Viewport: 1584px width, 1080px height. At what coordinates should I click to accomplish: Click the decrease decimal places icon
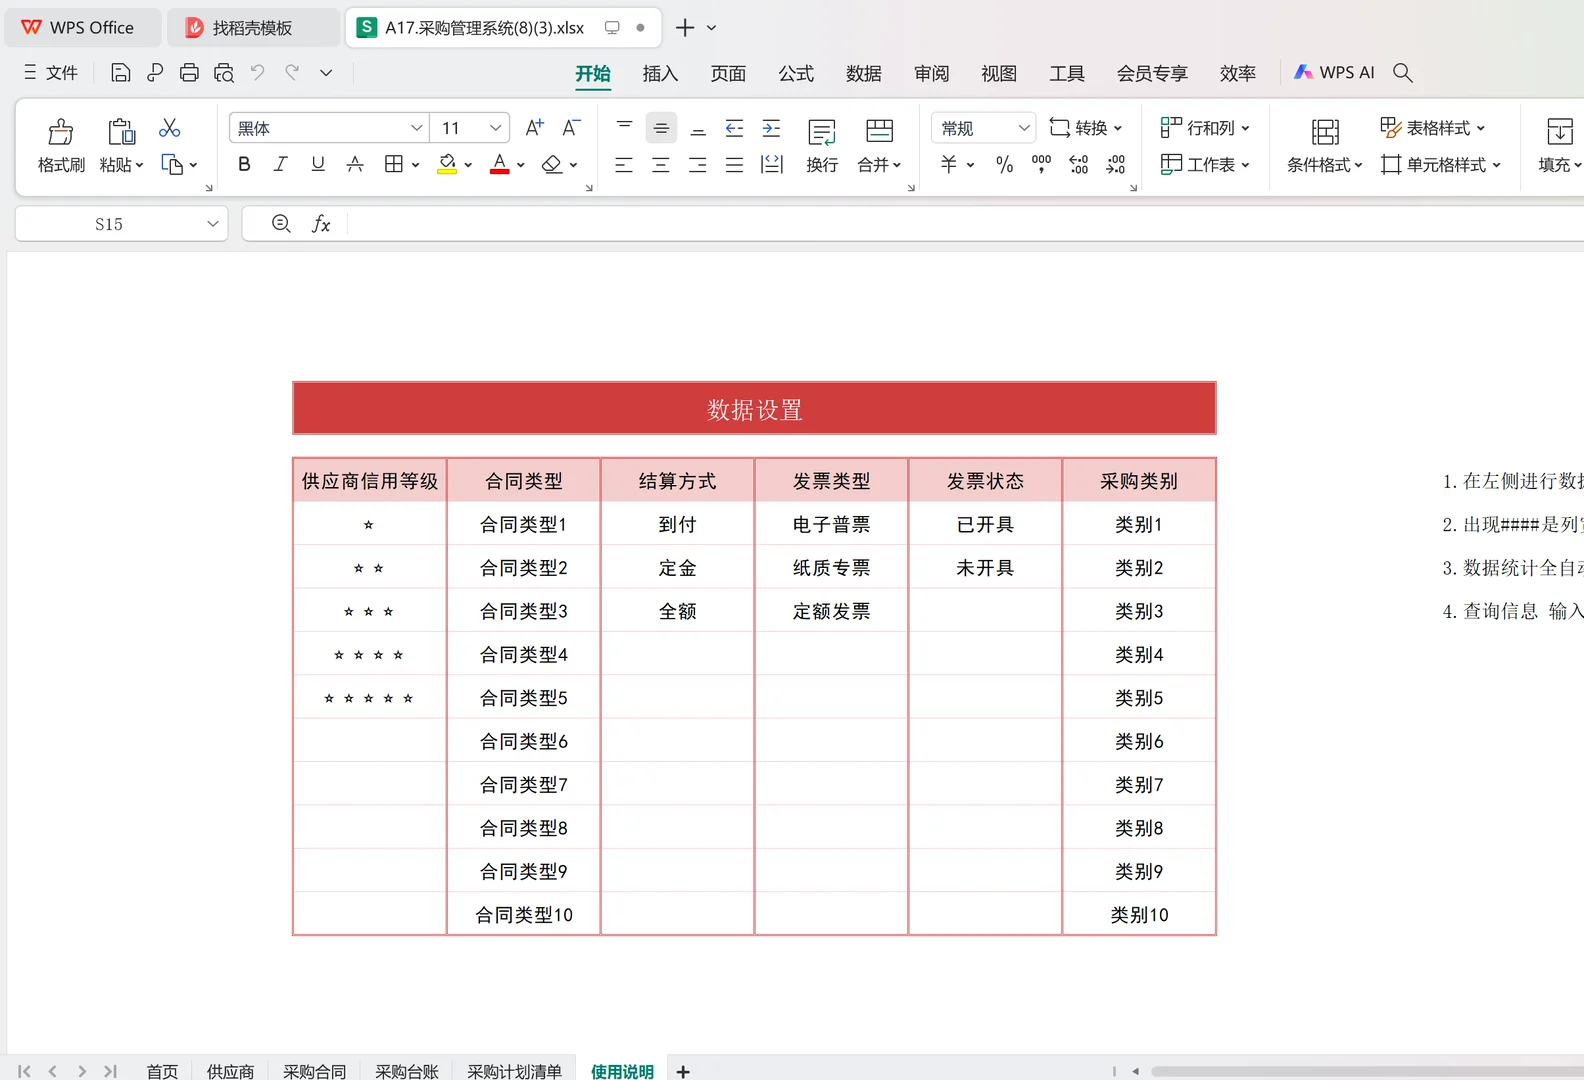pyautogui.click(x=1116, y=164)
